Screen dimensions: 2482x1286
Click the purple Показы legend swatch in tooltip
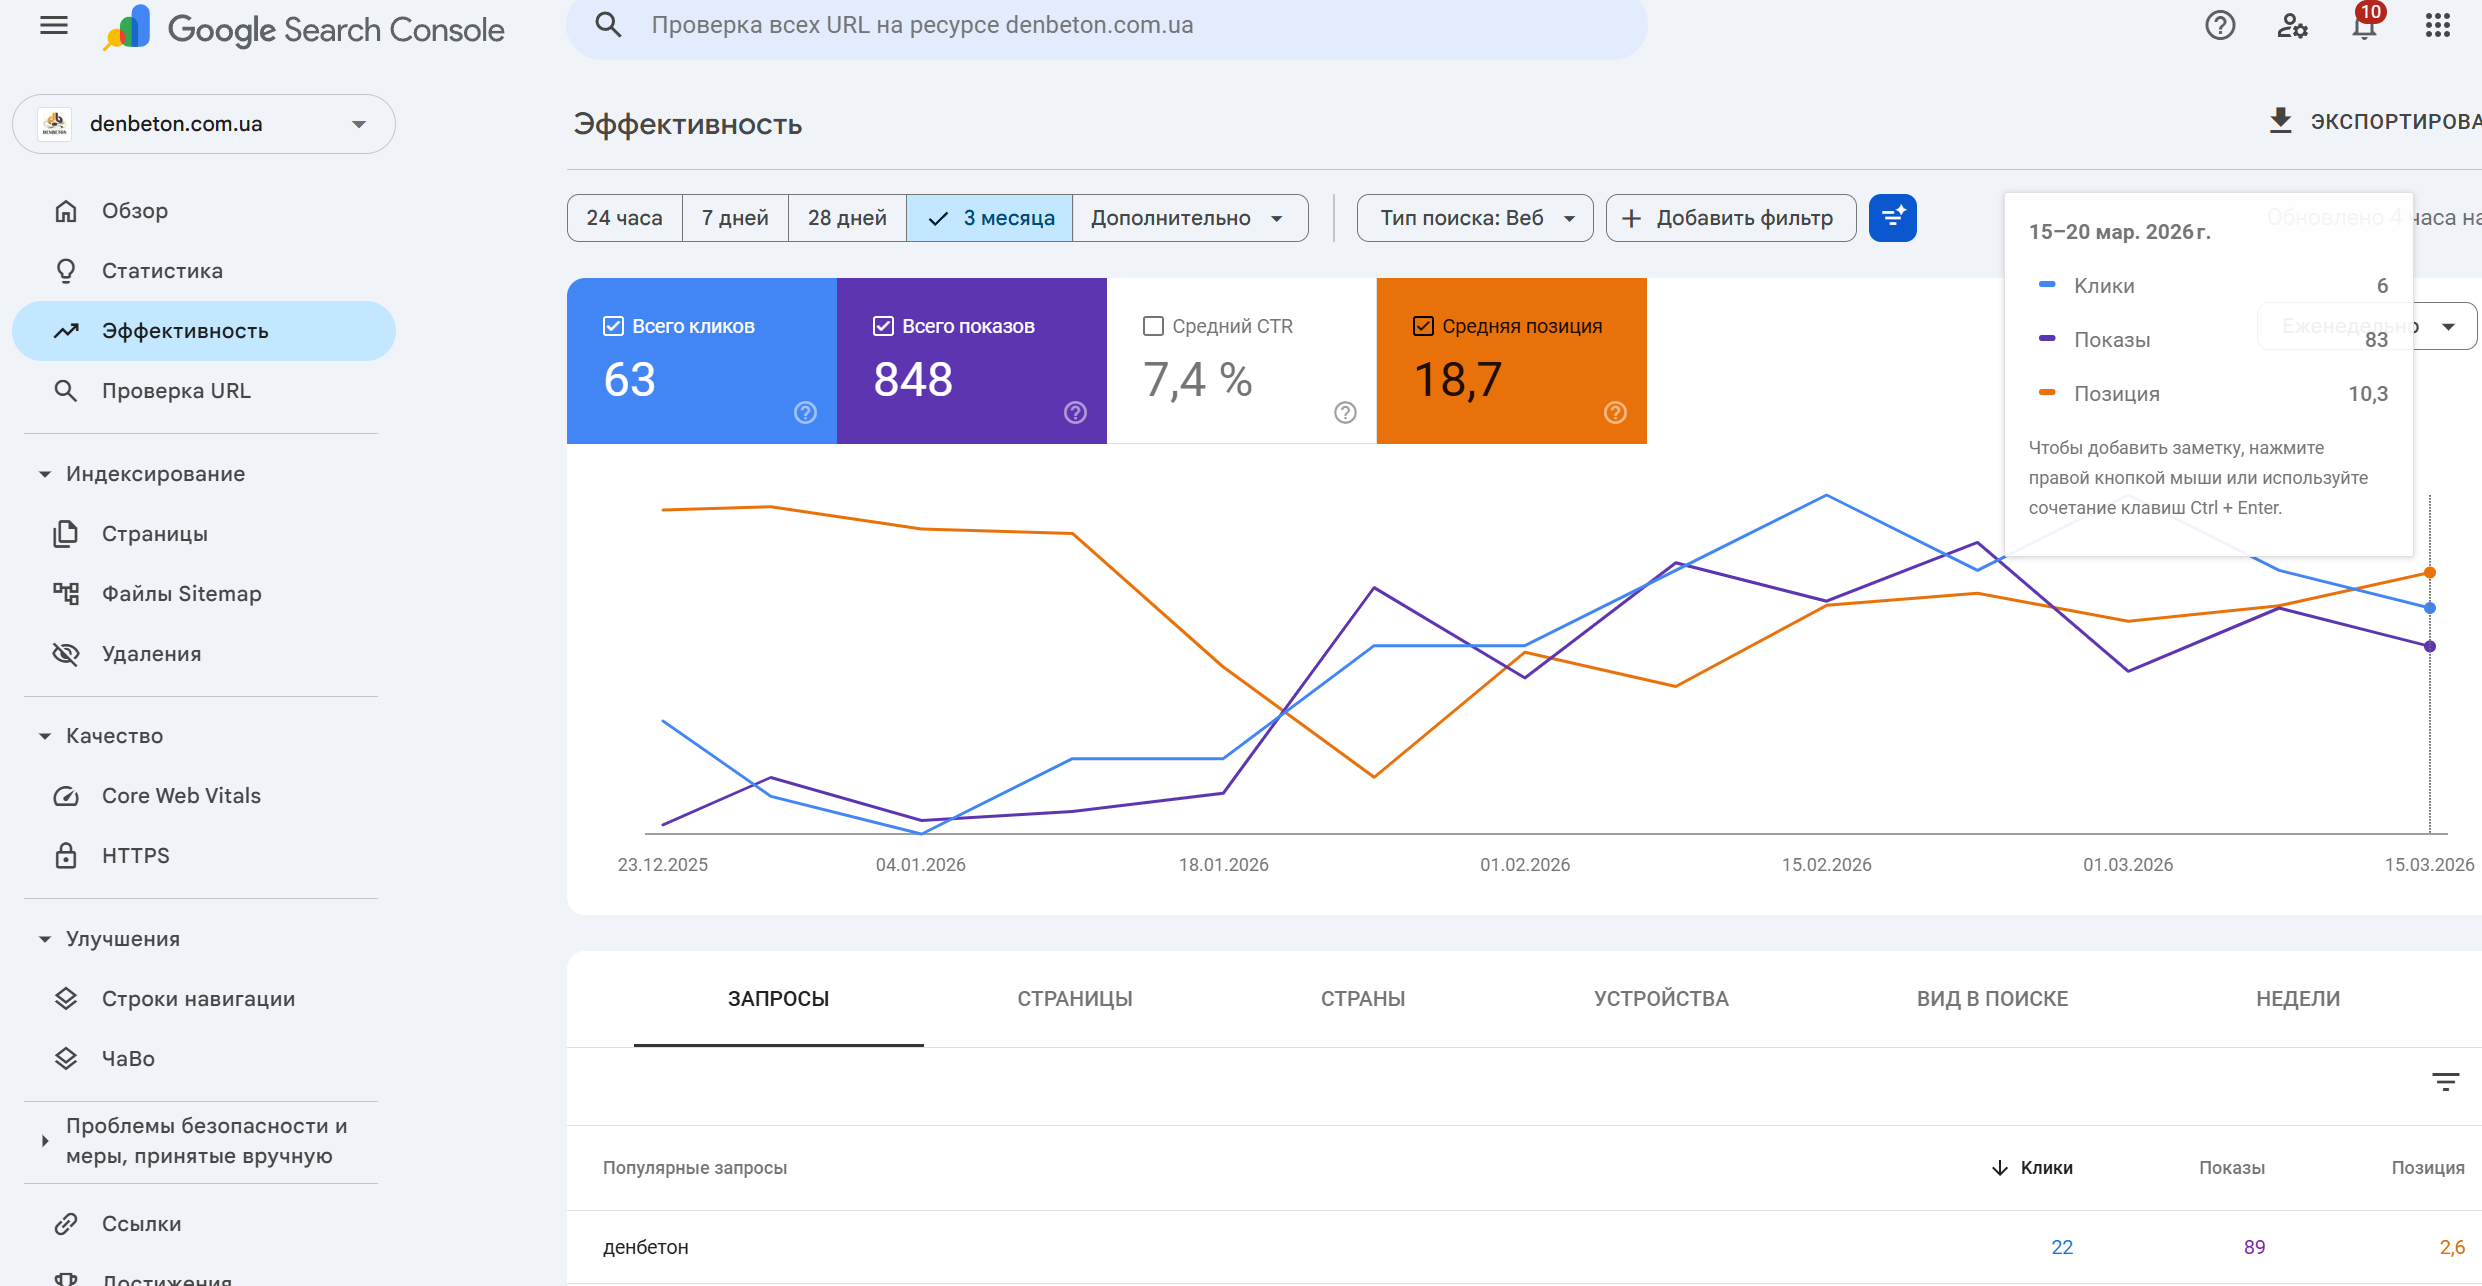tap(2047, 339)
